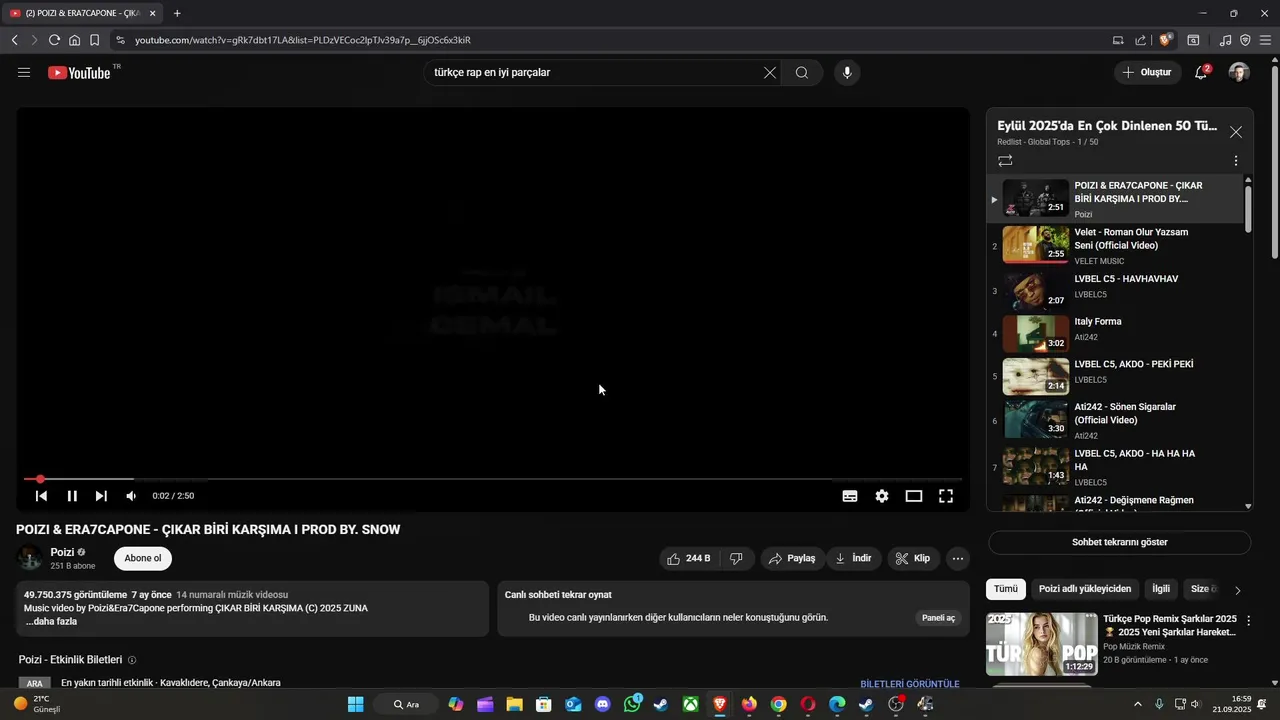Select the Poizi adlı yükleyiciden chip
The width and height of the screenshot is (1280, 720).
(1085, 589)
